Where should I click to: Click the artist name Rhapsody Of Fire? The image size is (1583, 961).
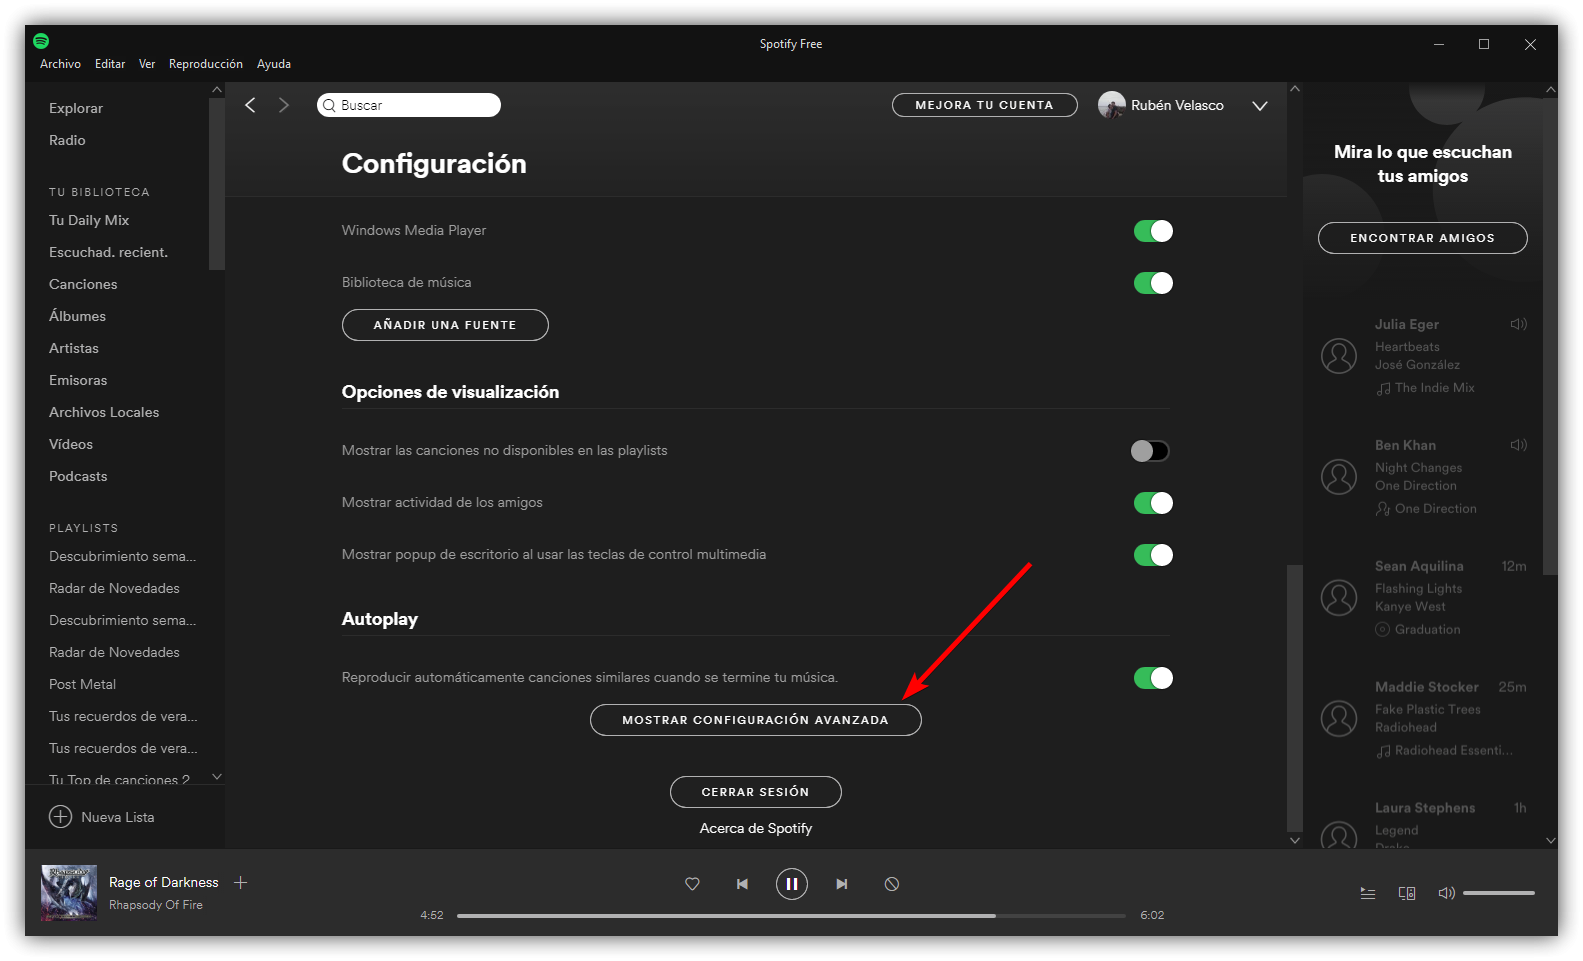(x=156, y=905)
